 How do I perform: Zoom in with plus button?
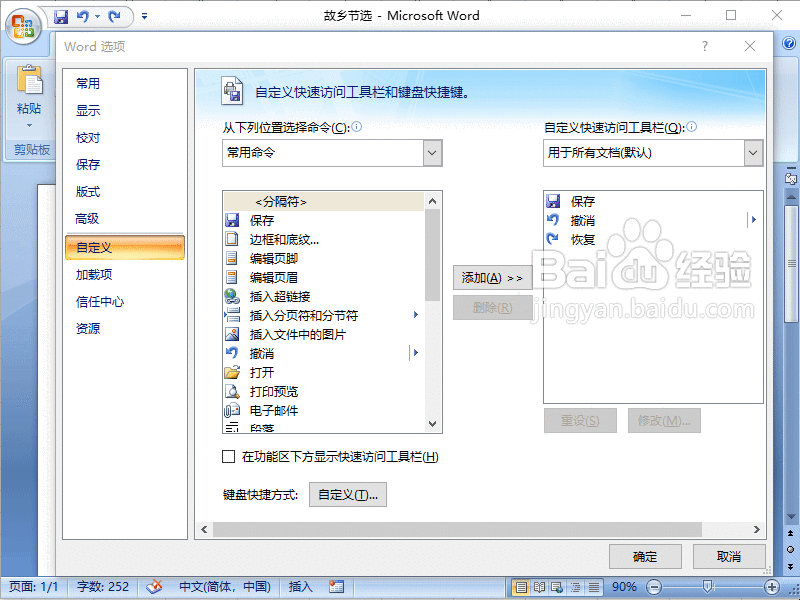click(x=772, y=587)
